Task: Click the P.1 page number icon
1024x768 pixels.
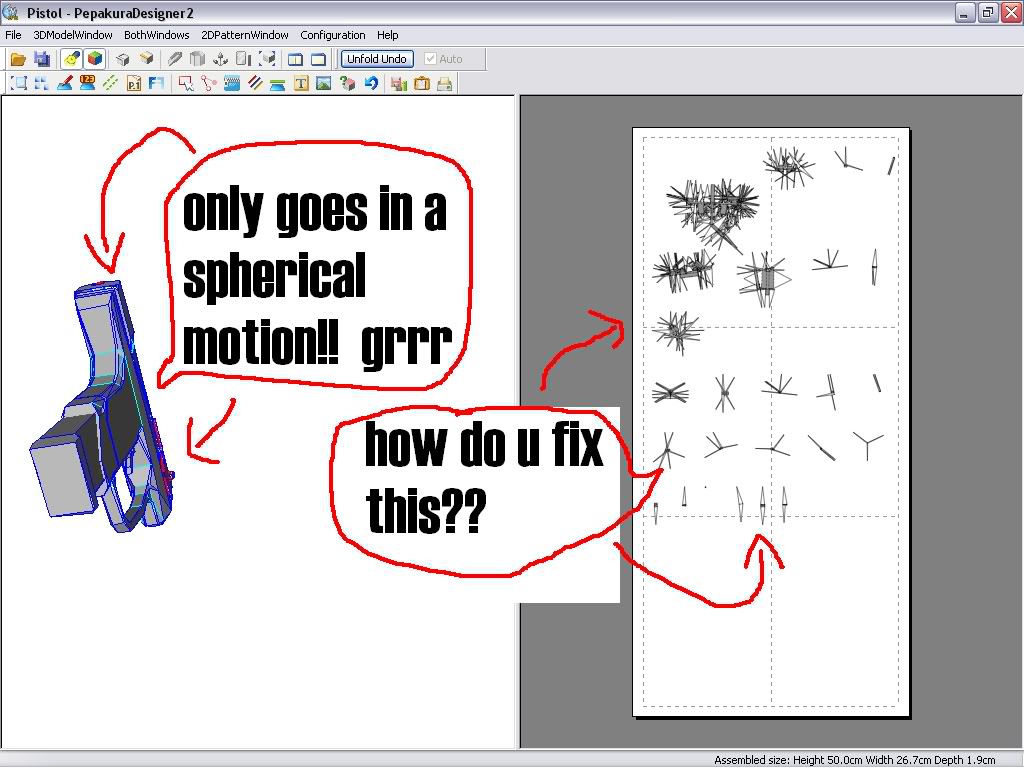Action: [134, 84]
